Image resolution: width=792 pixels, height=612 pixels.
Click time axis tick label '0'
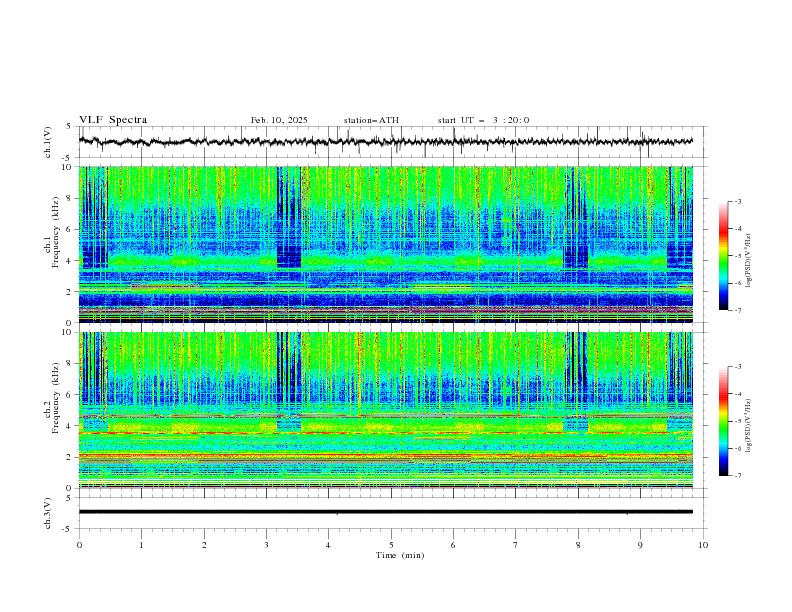(x=79, y=545)
